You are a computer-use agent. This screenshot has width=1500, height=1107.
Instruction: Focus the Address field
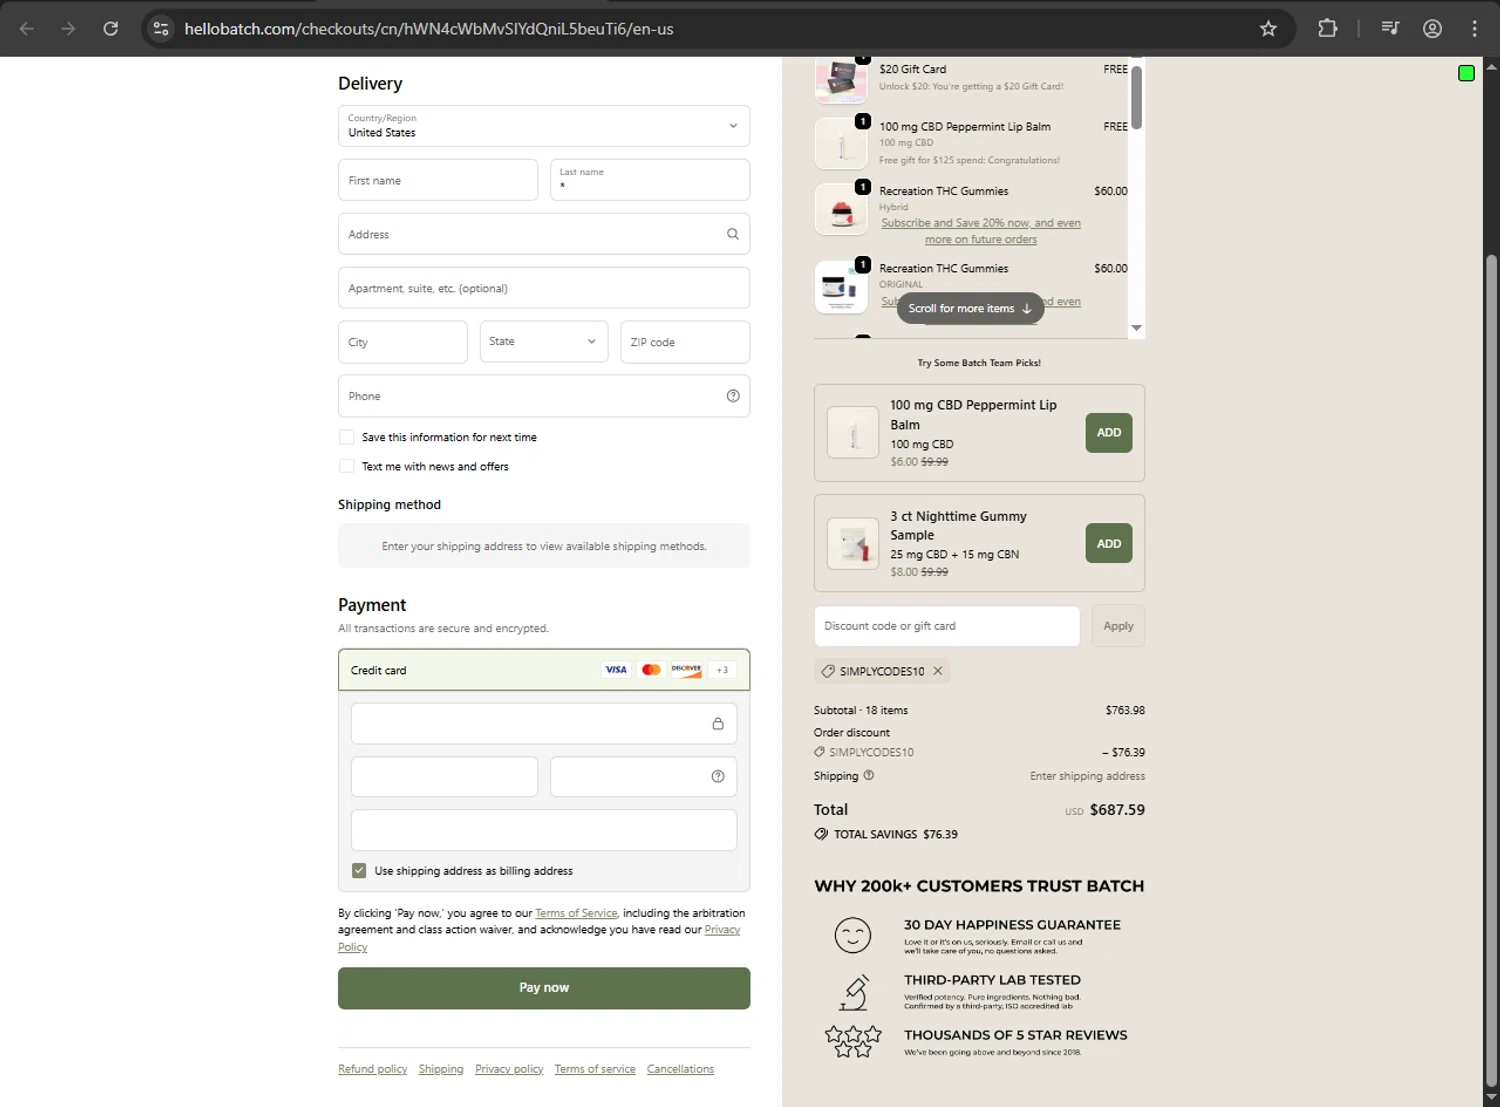pos(544,234)
